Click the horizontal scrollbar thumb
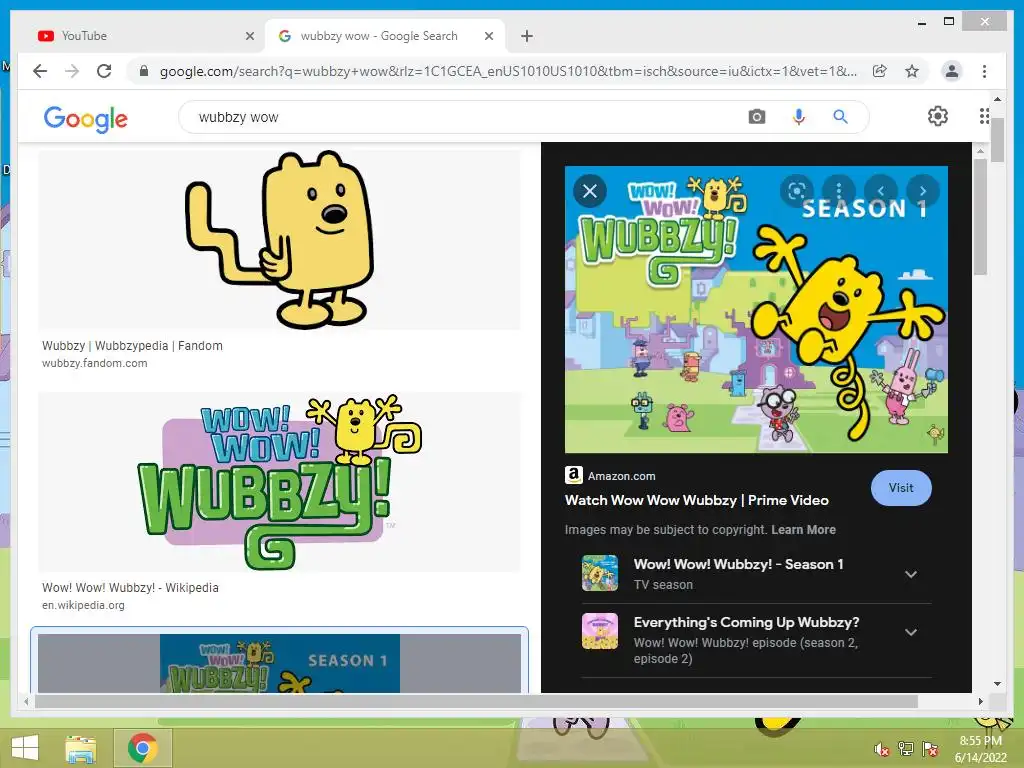1024x768 pixels. pyautogui.click(x=475, y=701)
